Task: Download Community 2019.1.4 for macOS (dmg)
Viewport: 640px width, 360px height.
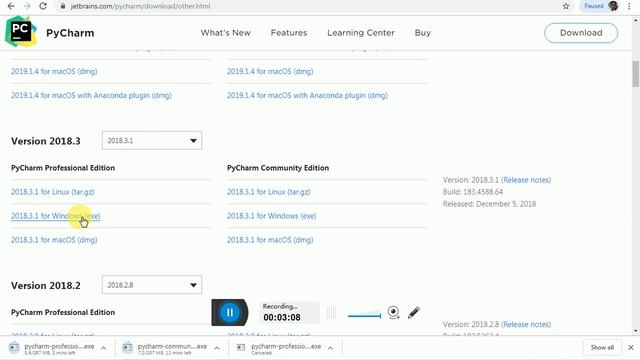Action: pos(270,71)
